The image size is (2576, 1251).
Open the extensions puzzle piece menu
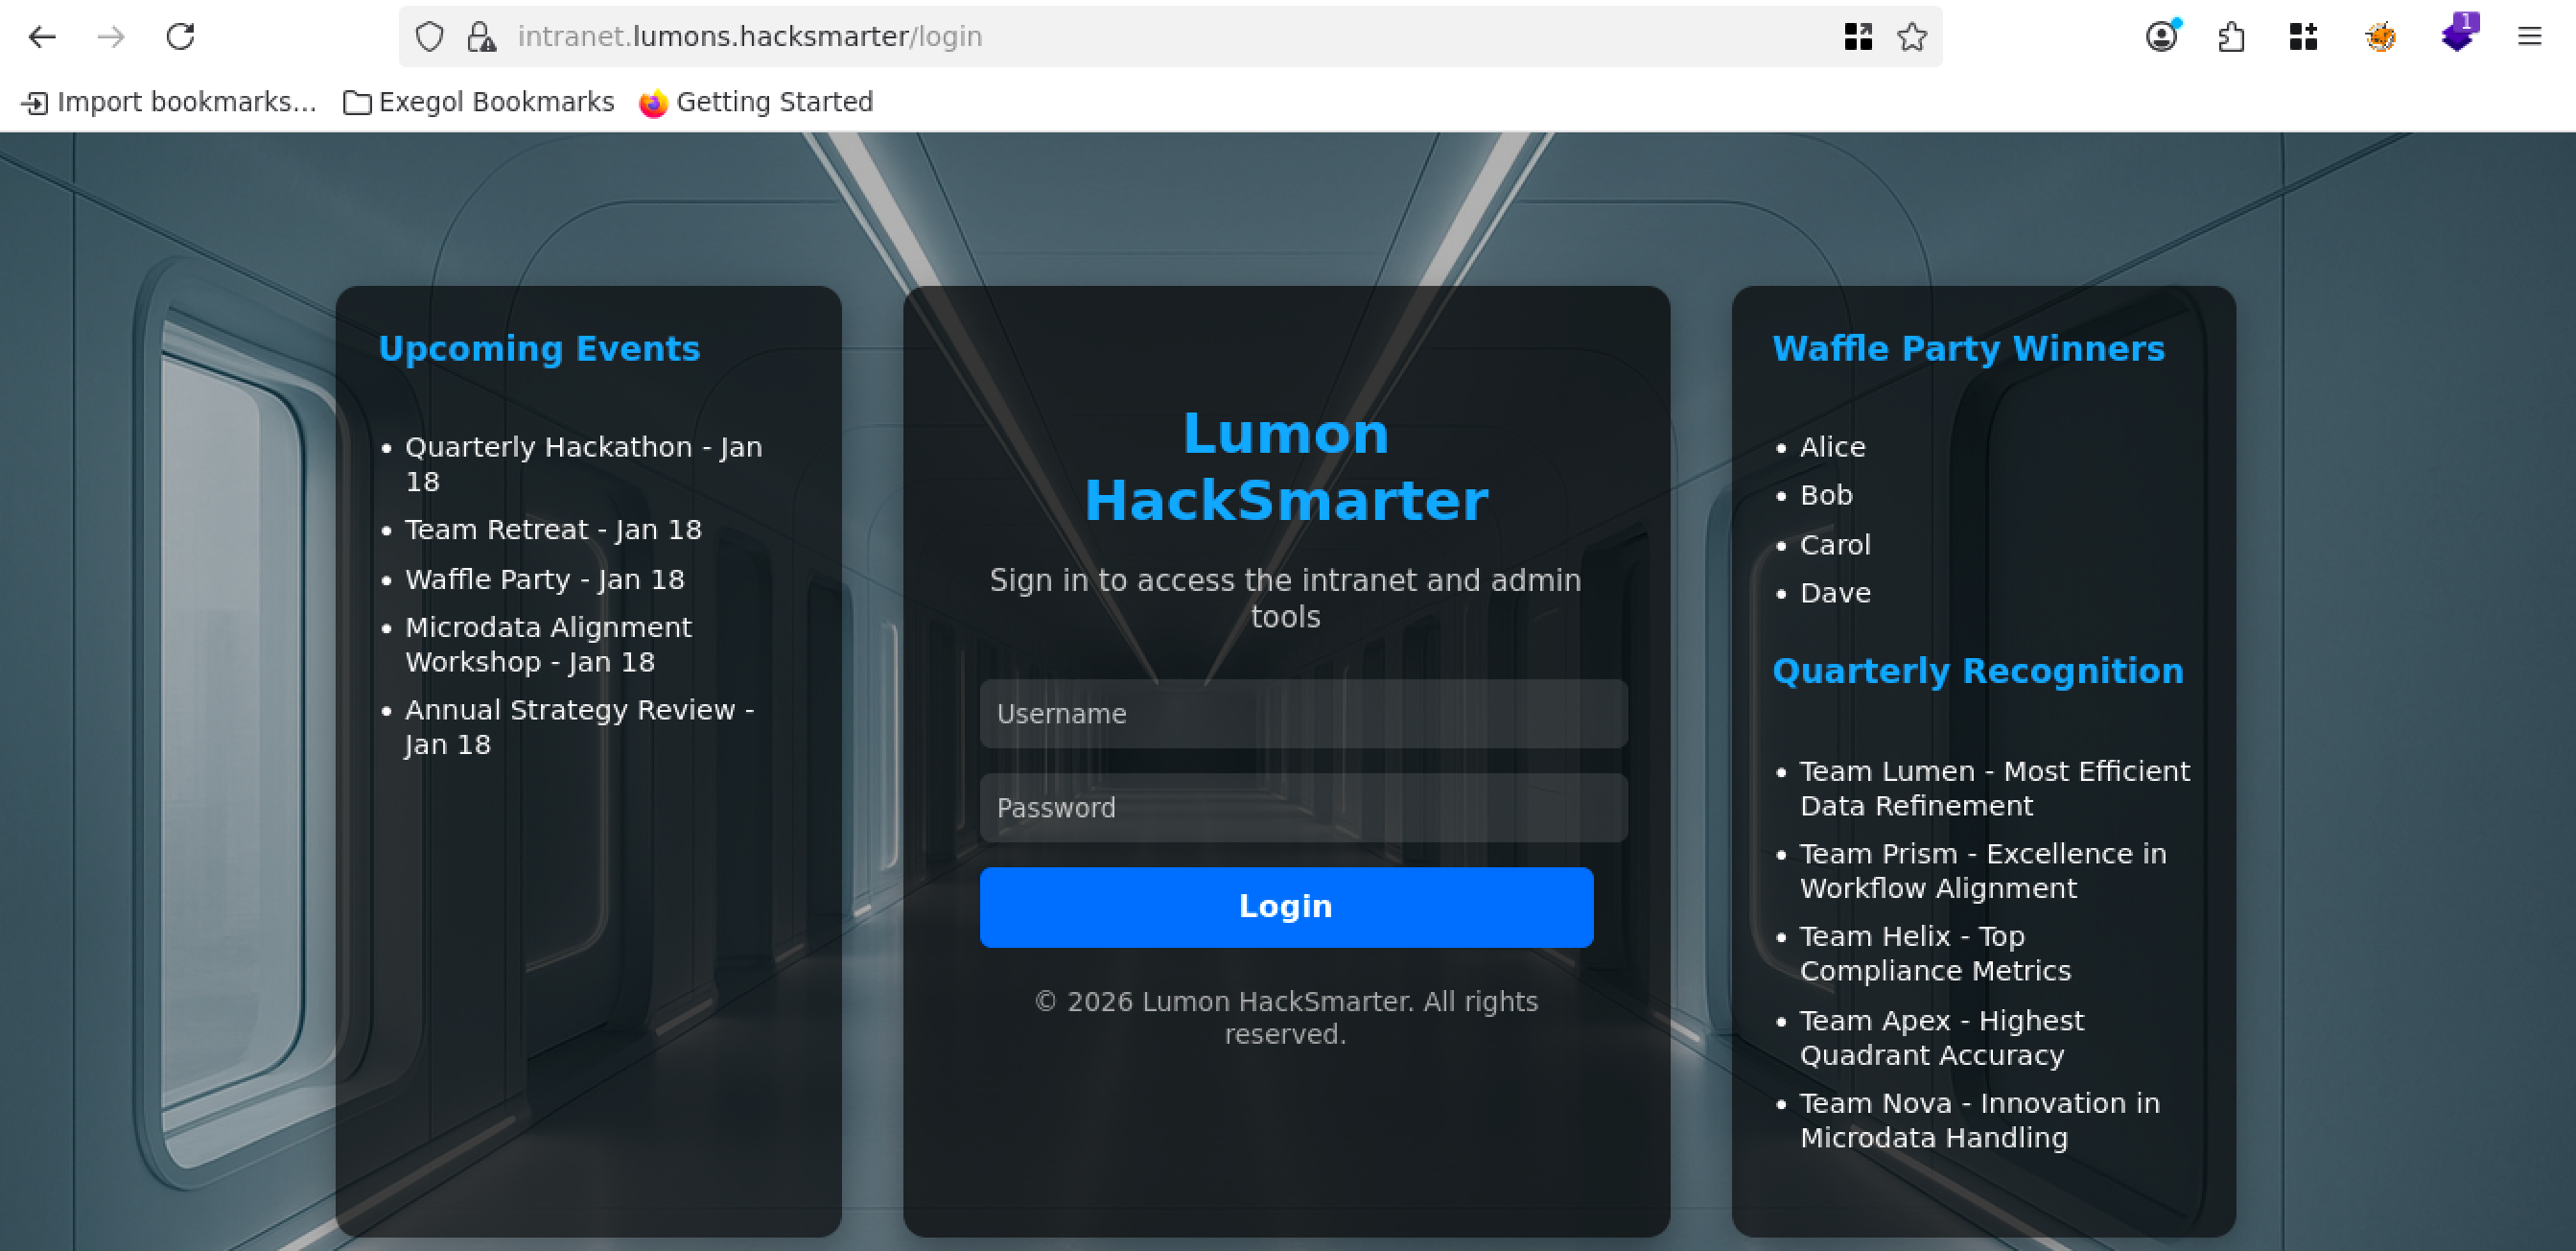tap(2231, 37)
